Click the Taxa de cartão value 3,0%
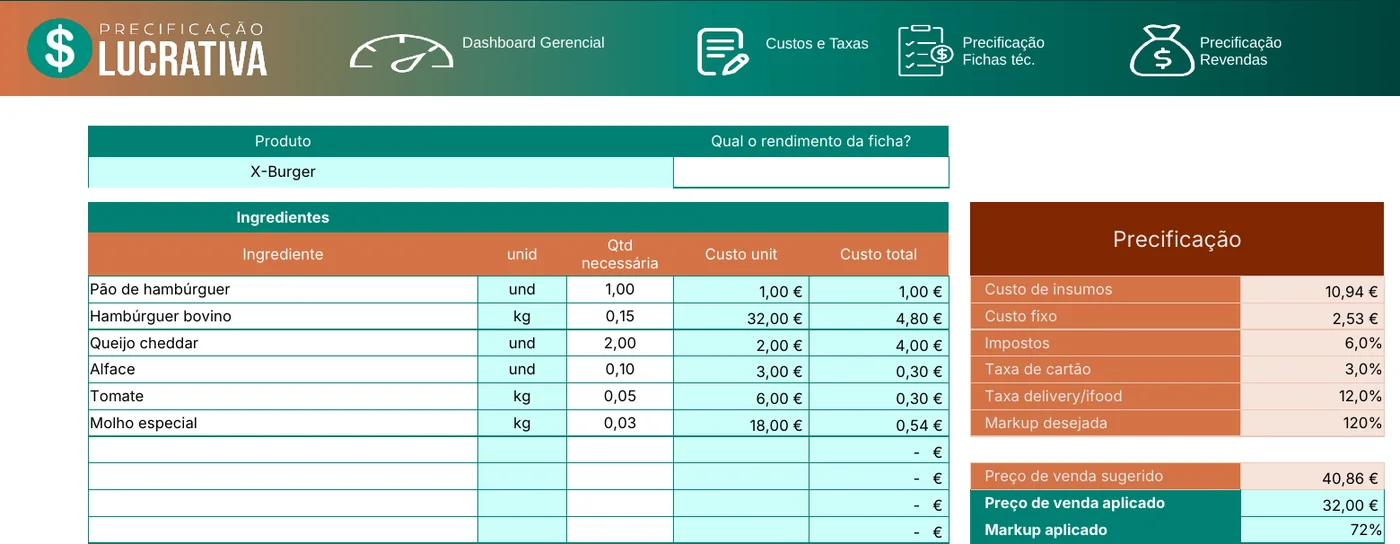The height and width of the screenshot is (544, 1400). point(1312,370)
